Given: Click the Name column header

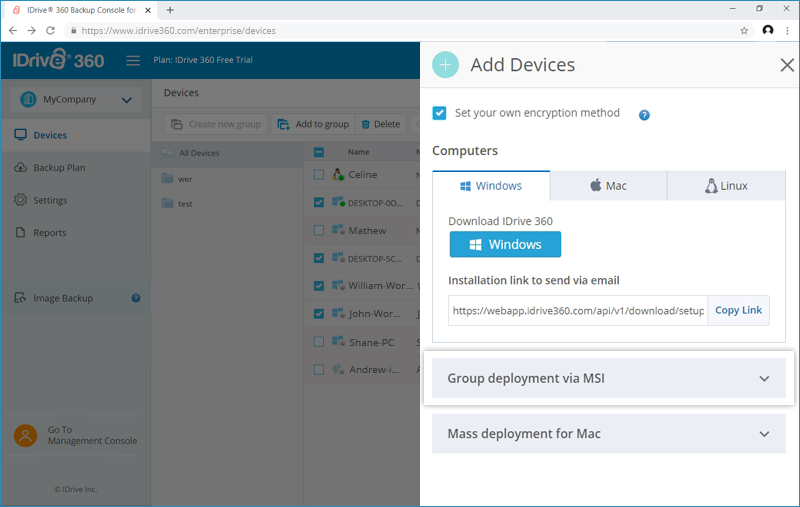Looking at the screenshot, I should pos(359,152).
